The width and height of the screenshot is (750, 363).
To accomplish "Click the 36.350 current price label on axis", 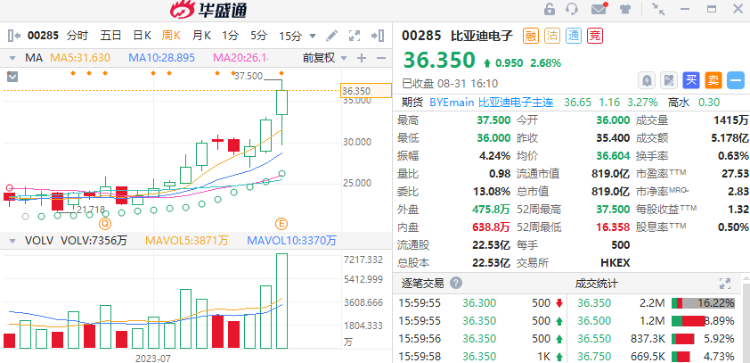I will point(366,90).
